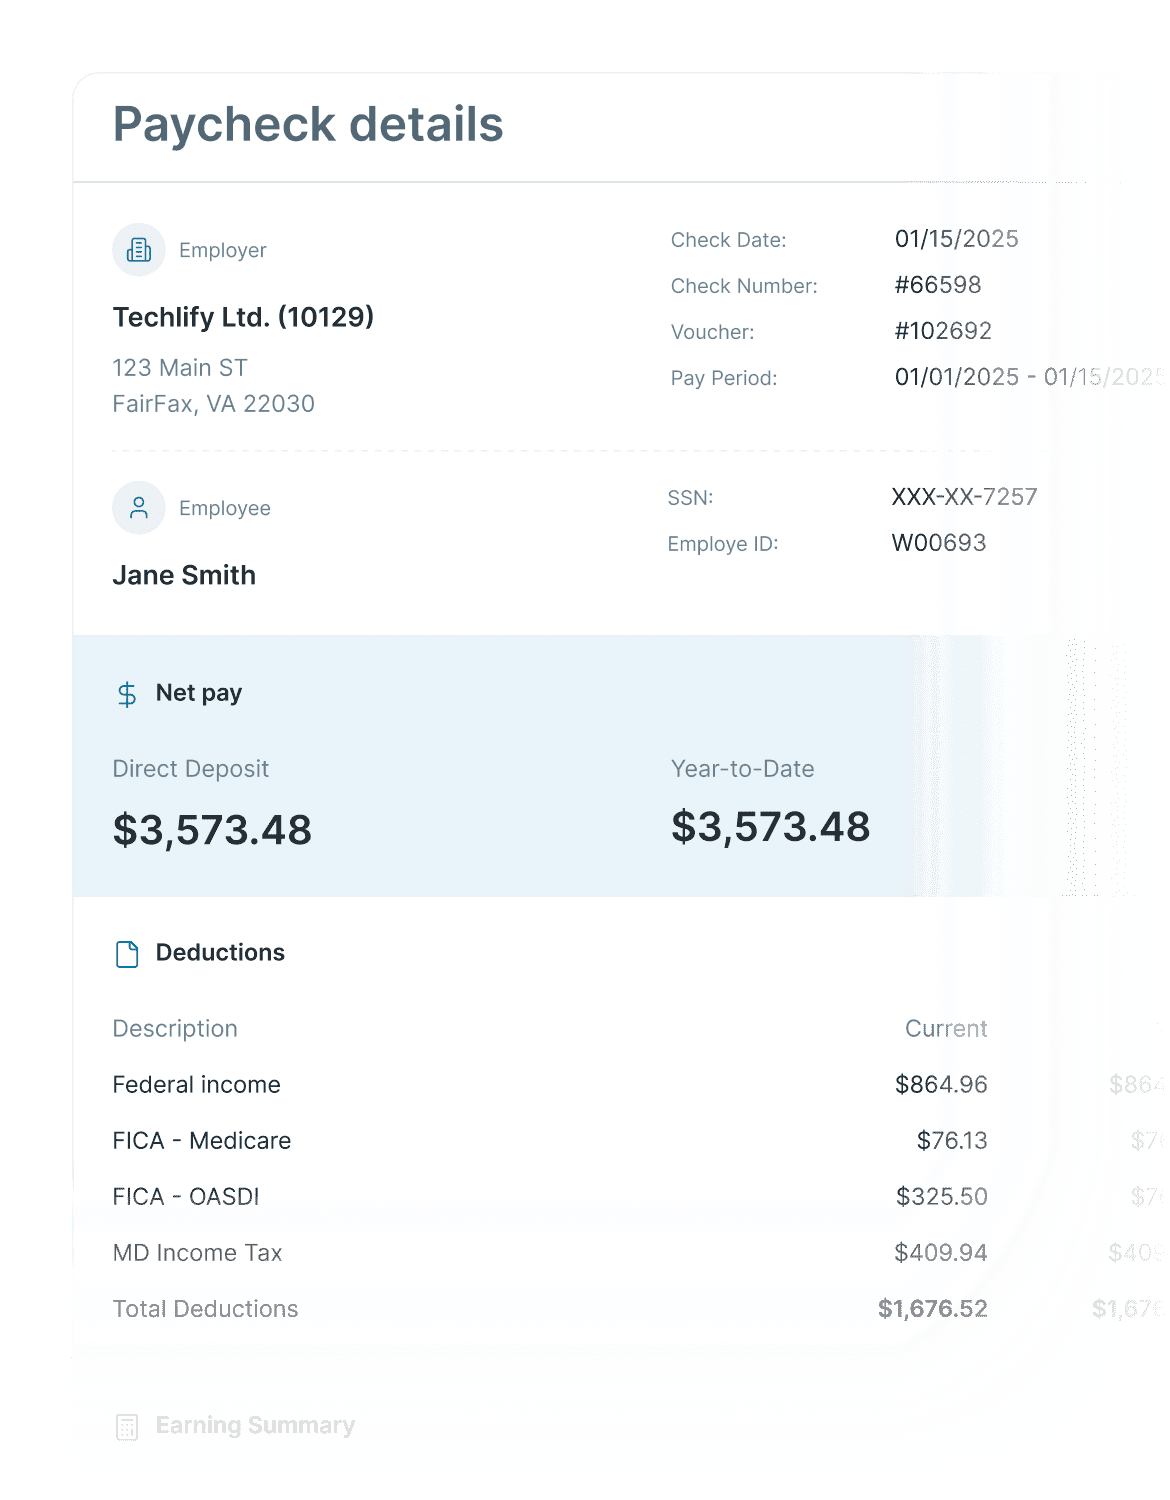Click the Net pay dollar icon
Screen dimensions: 1170x1500
pos(127,694)
